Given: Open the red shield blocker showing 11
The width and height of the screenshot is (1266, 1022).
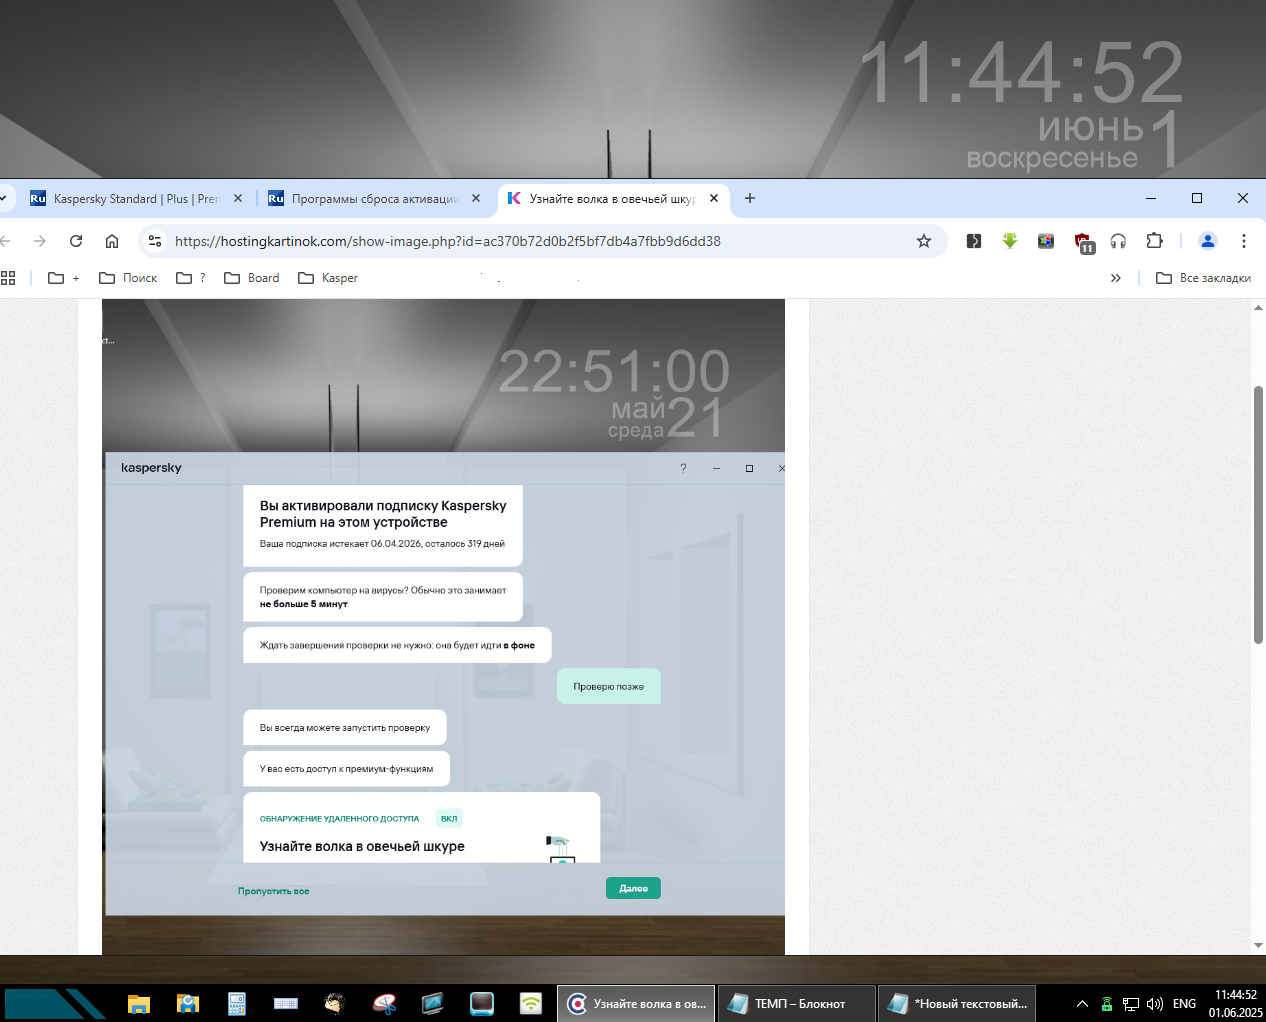Looking at the screenshot, I should click(1084, 243).
